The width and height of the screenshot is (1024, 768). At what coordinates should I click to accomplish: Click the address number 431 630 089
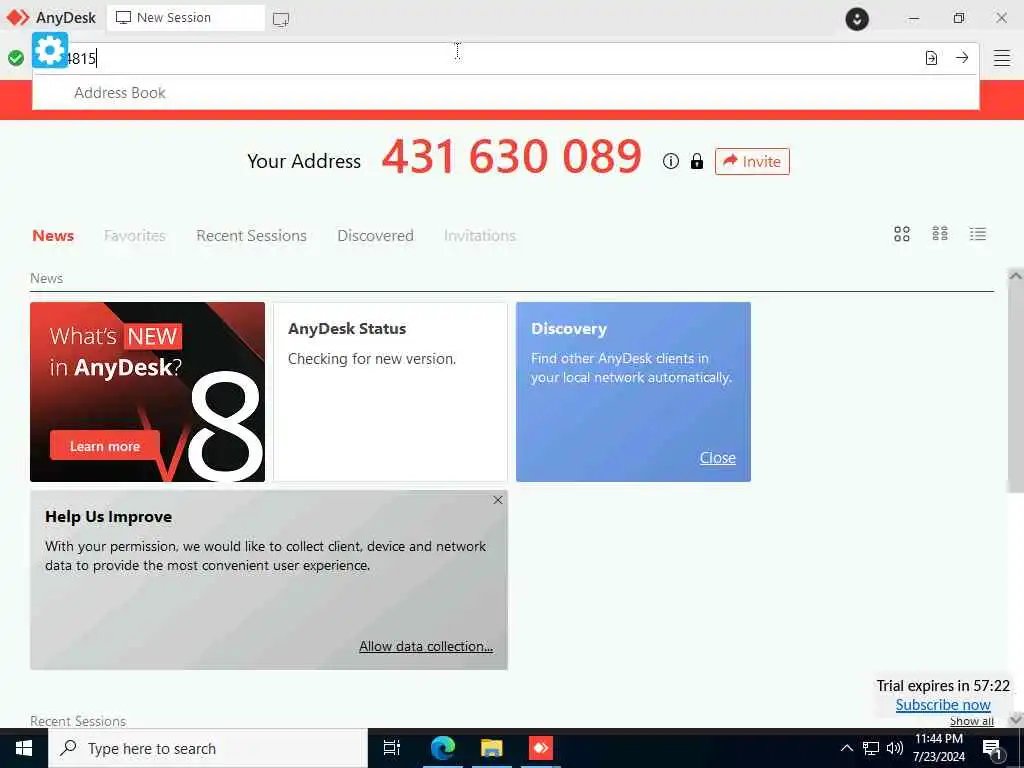pos(511,157)
